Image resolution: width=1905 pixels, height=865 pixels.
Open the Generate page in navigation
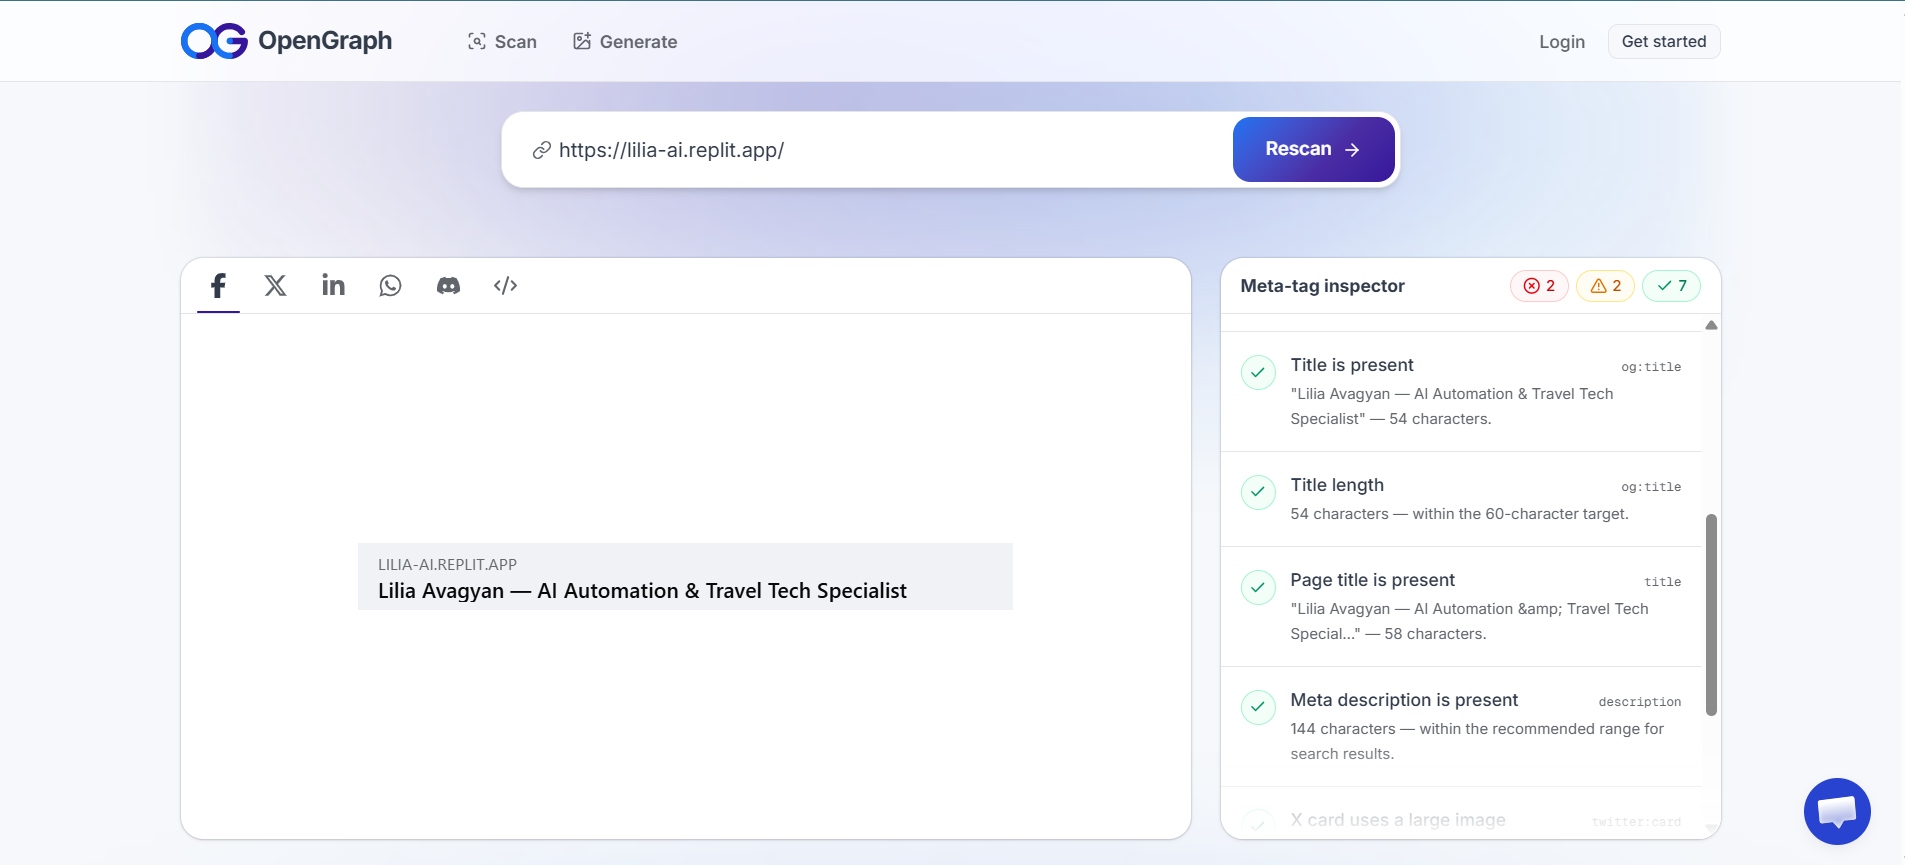point(625,41)
